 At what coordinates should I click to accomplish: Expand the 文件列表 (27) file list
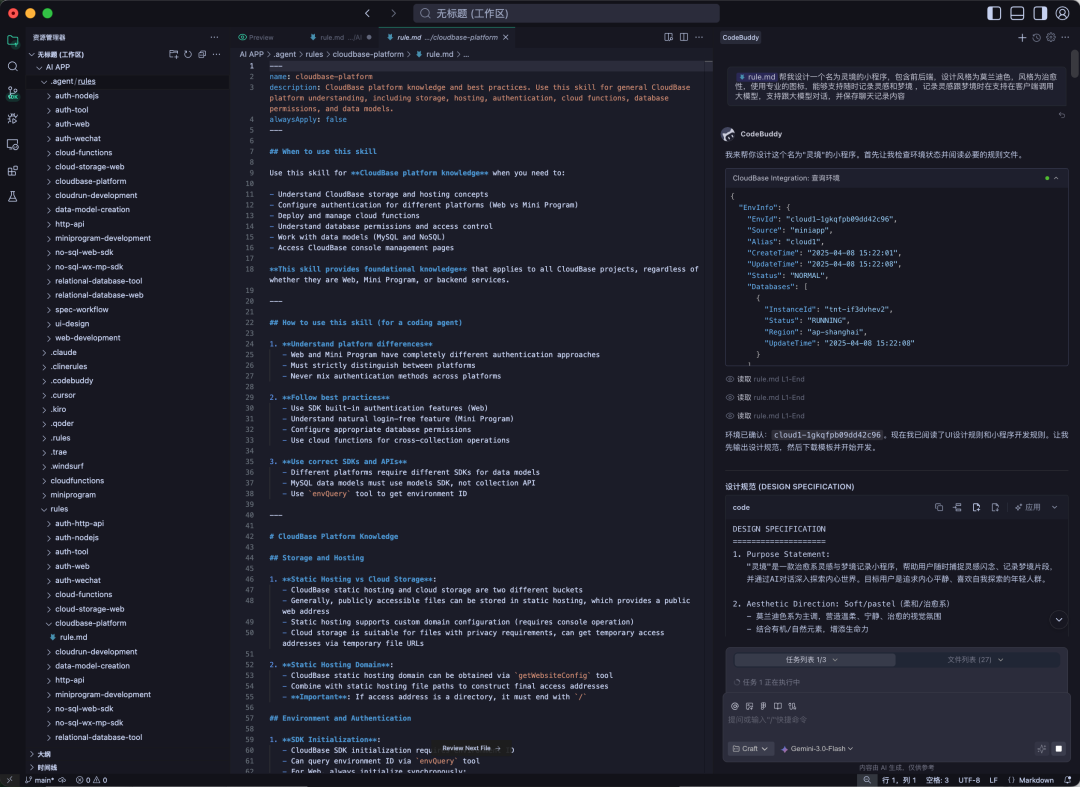click(x=976, y=660)
